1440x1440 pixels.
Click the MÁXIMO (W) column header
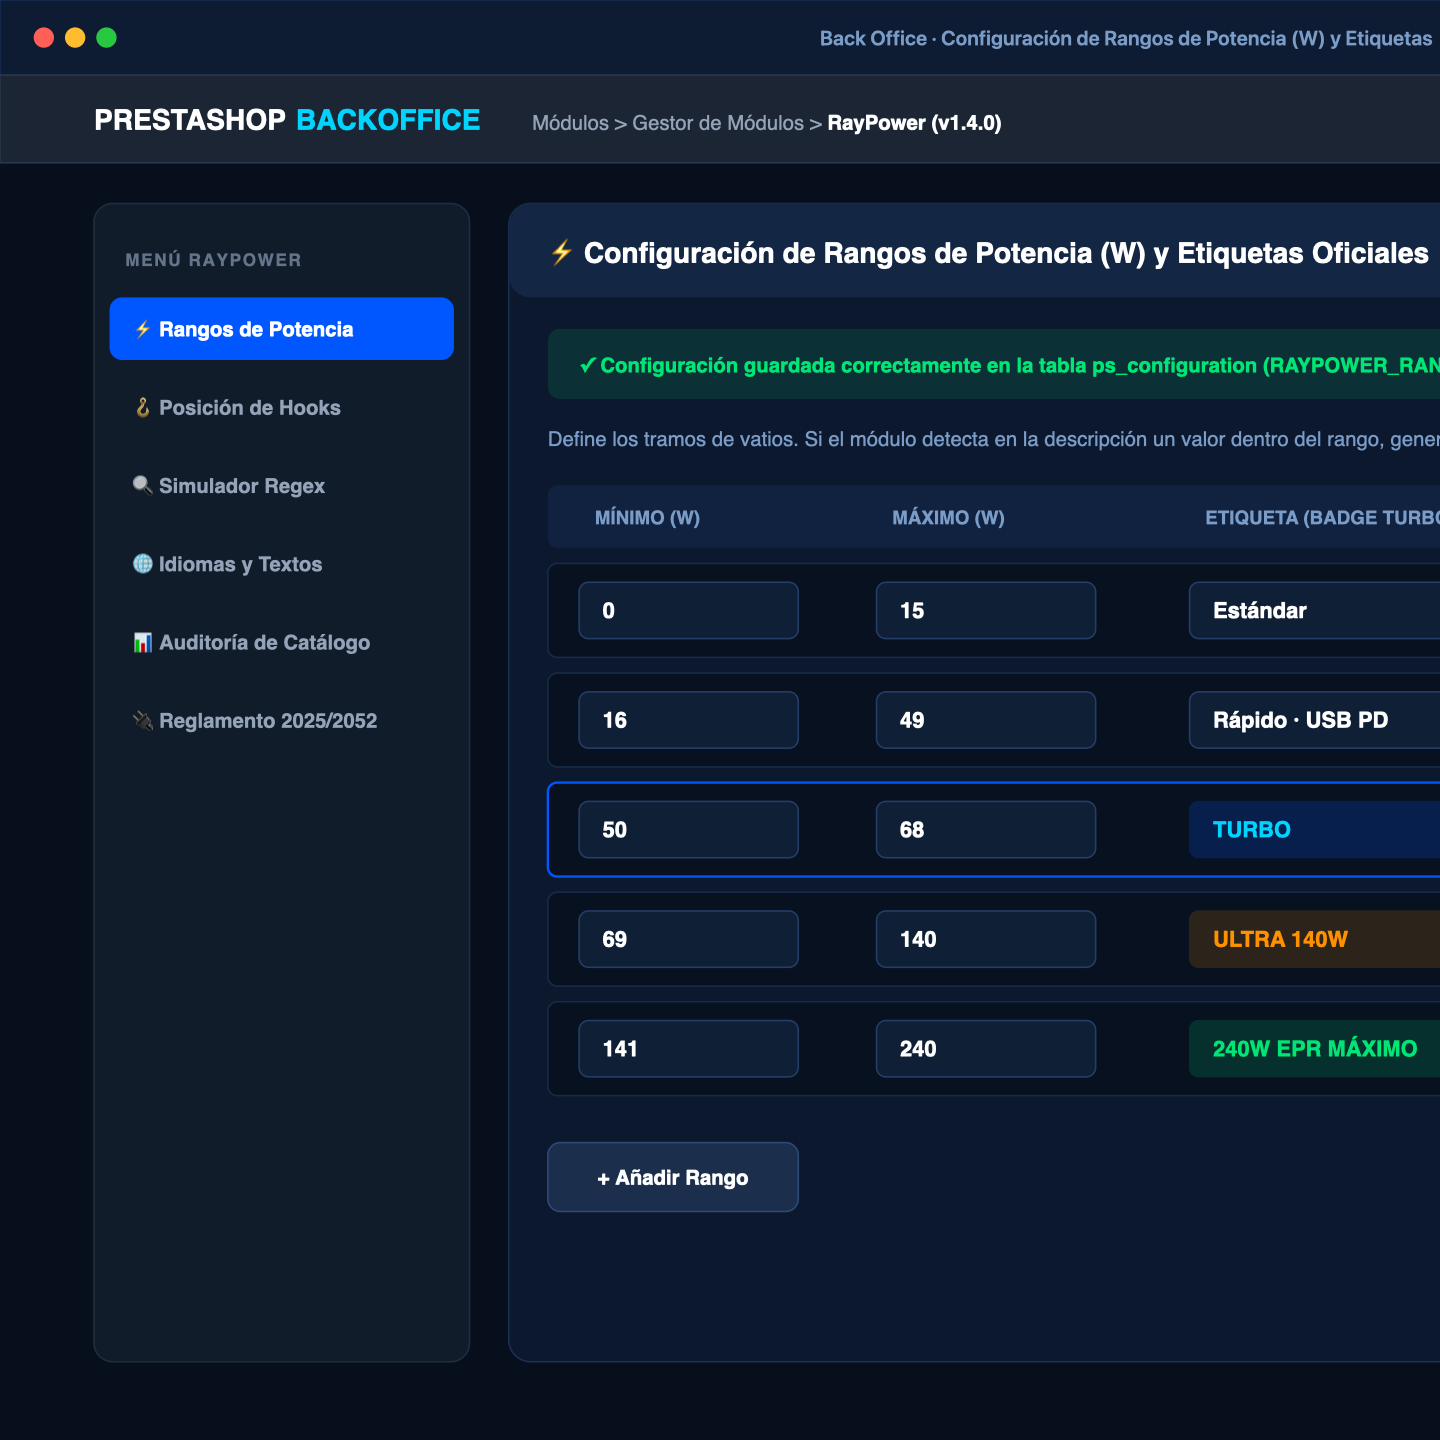(x=948, y=517)
